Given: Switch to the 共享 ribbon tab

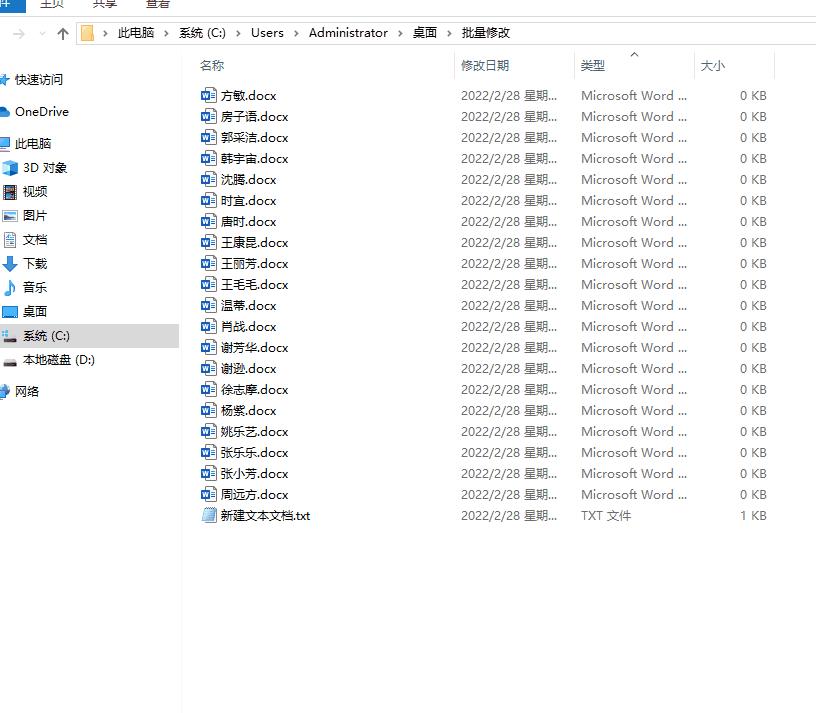Looking at the screenshot, I should tap(104, 5).
